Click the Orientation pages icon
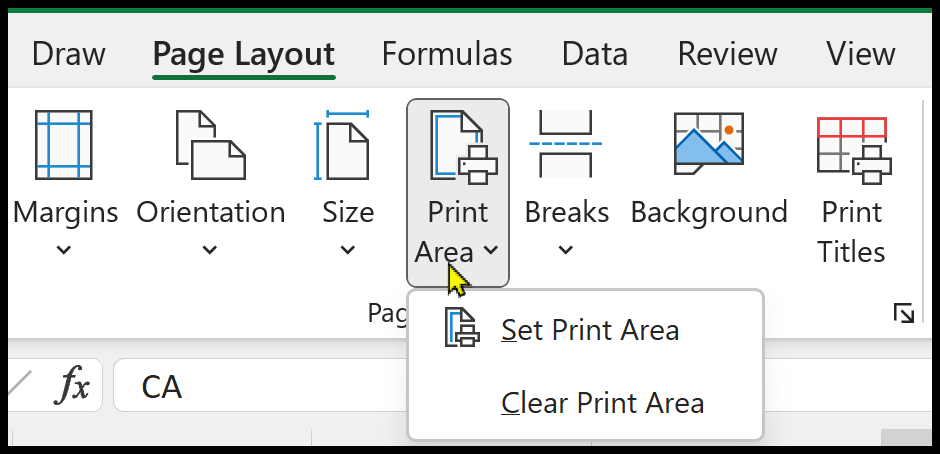Viewport: 940px width, 454px height. point(210,145)
